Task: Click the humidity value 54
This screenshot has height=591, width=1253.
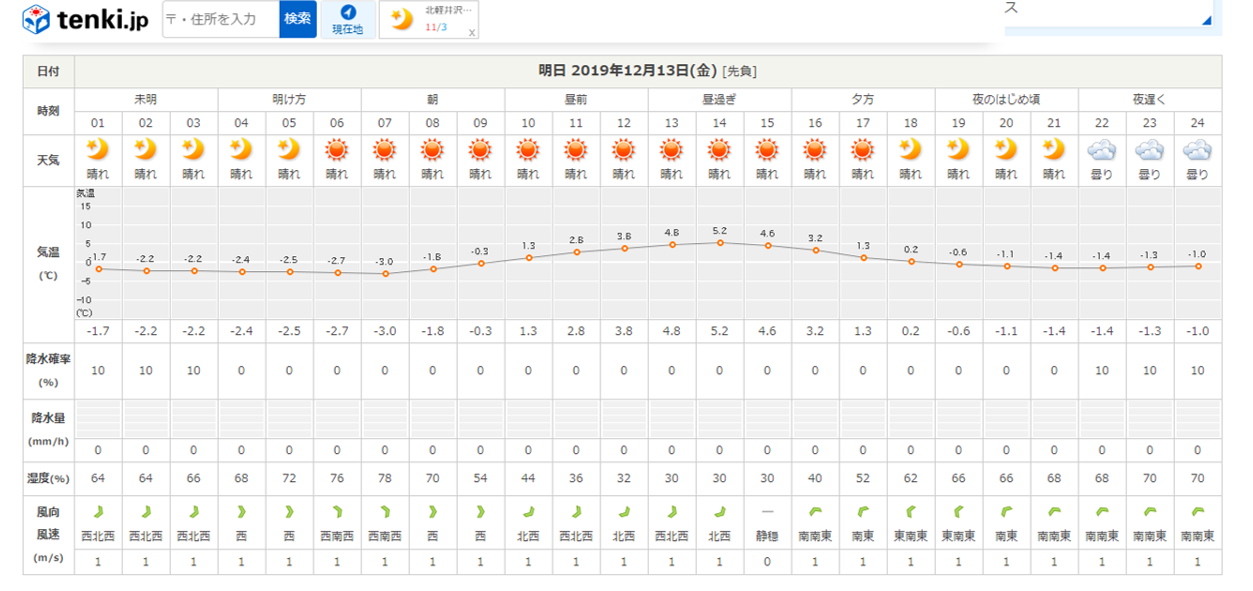Action: (480, 477)
